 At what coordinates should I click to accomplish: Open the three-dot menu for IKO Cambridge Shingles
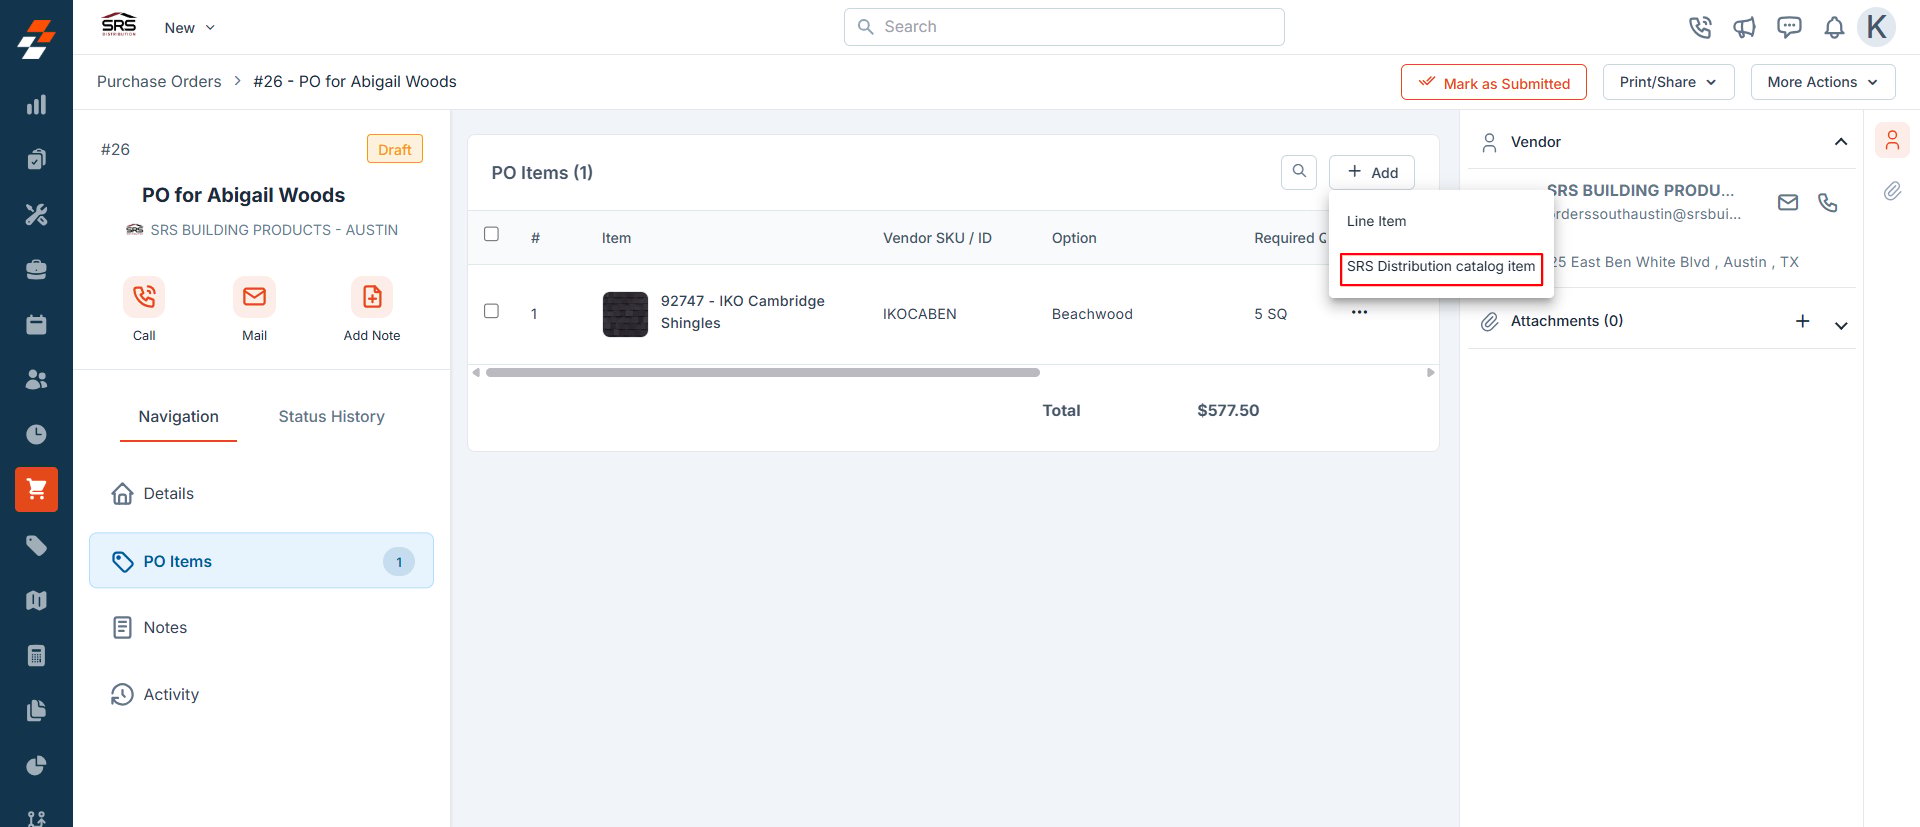(1359, 313)
